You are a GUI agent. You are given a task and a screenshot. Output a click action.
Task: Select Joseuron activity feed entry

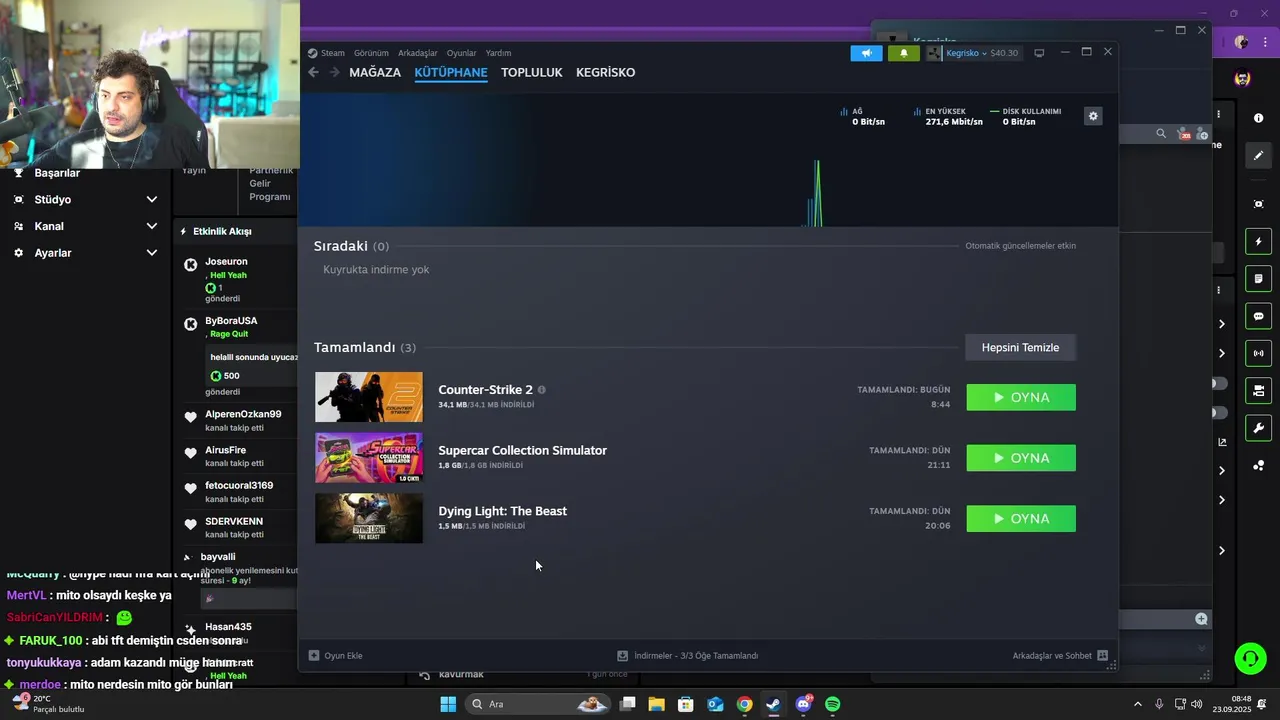237,280
